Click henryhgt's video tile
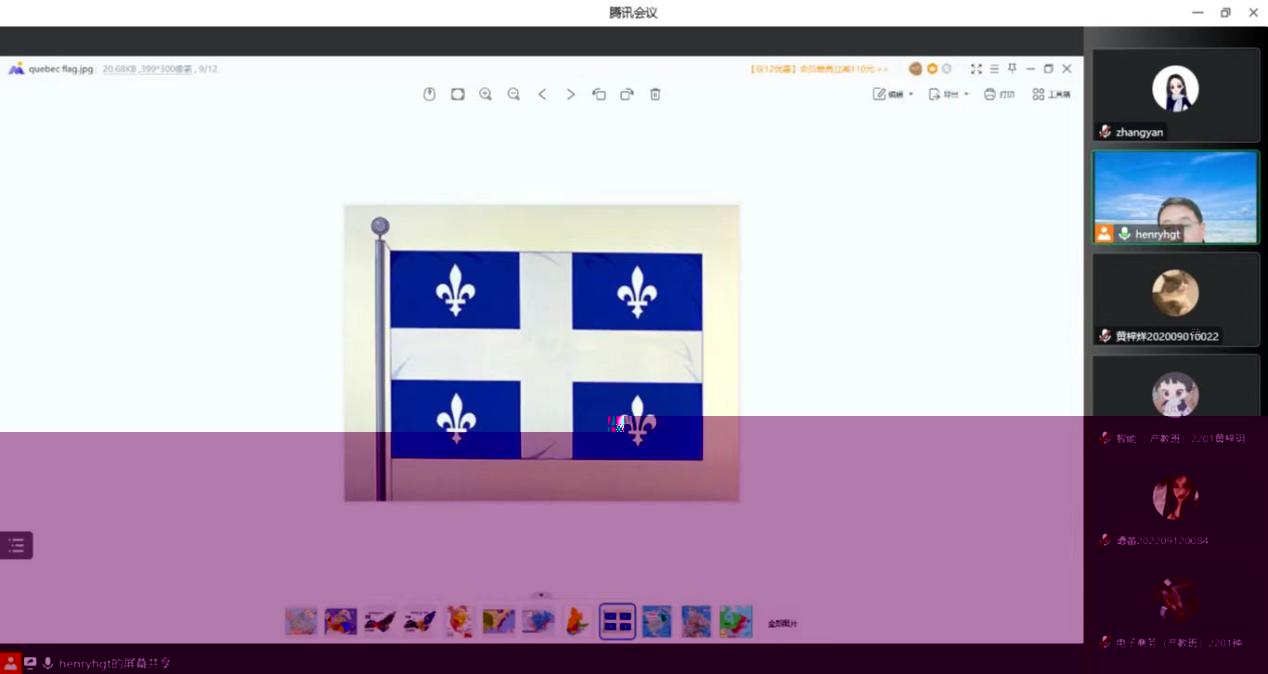Image resolution: width=1268 pixels, height=674 pixels. tap(1176, 197)
